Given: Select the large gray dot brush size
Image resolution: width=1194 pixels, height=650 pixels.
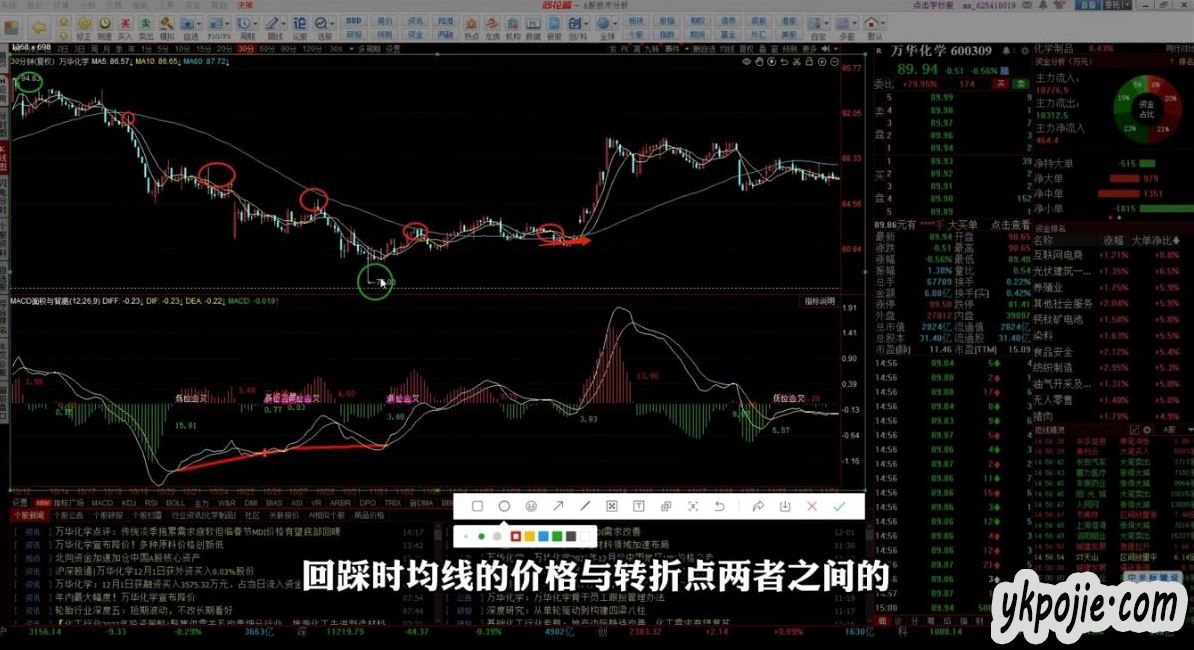Looking at the screenshot, I should click(x=497, y=537).
